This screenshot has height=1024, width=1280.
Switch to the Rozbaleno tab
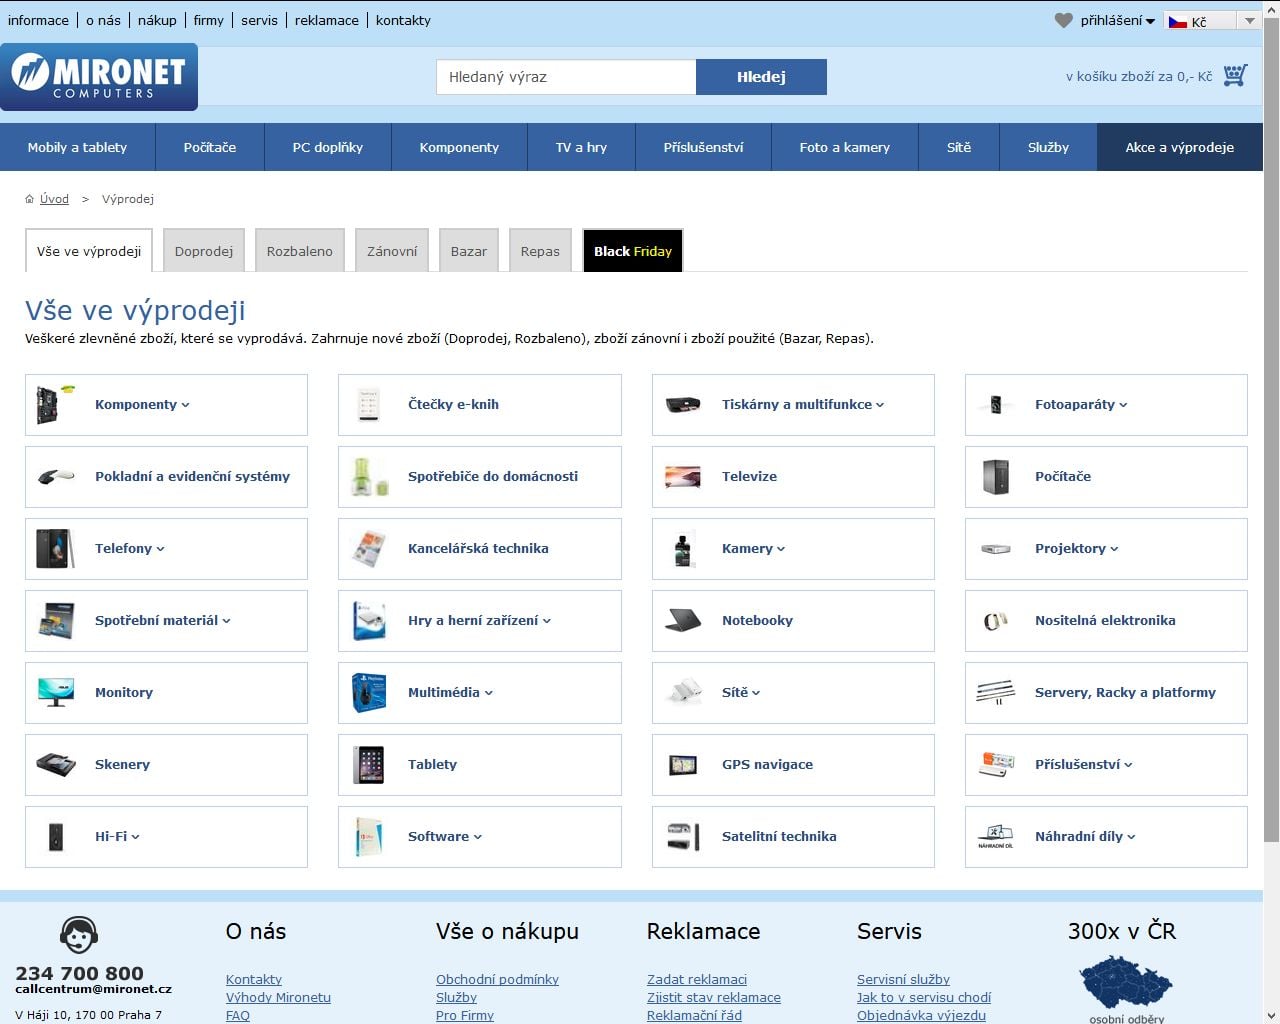(300, 251)
